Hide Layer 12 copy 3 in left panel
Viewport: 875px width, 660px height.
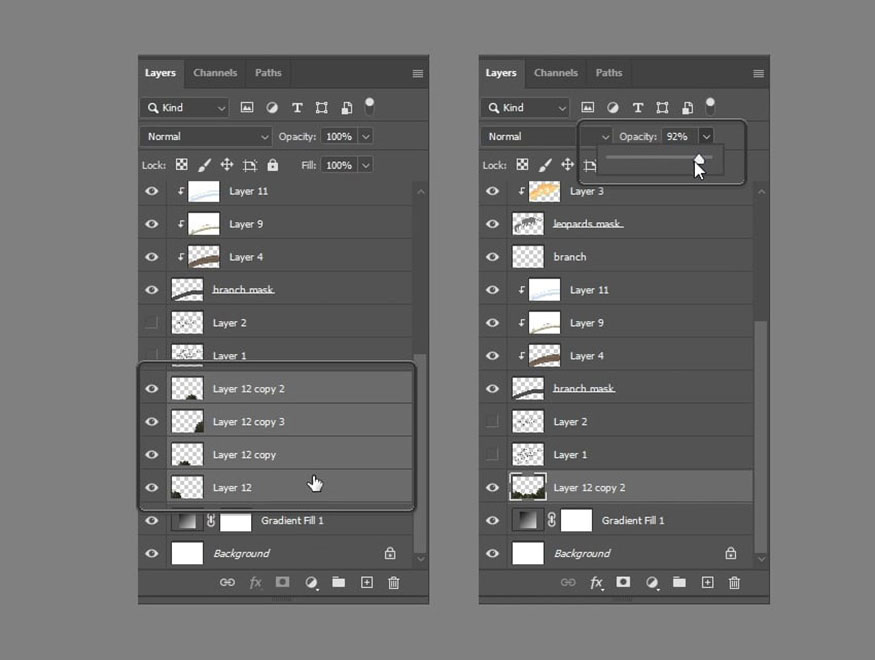tap(151, 422)
